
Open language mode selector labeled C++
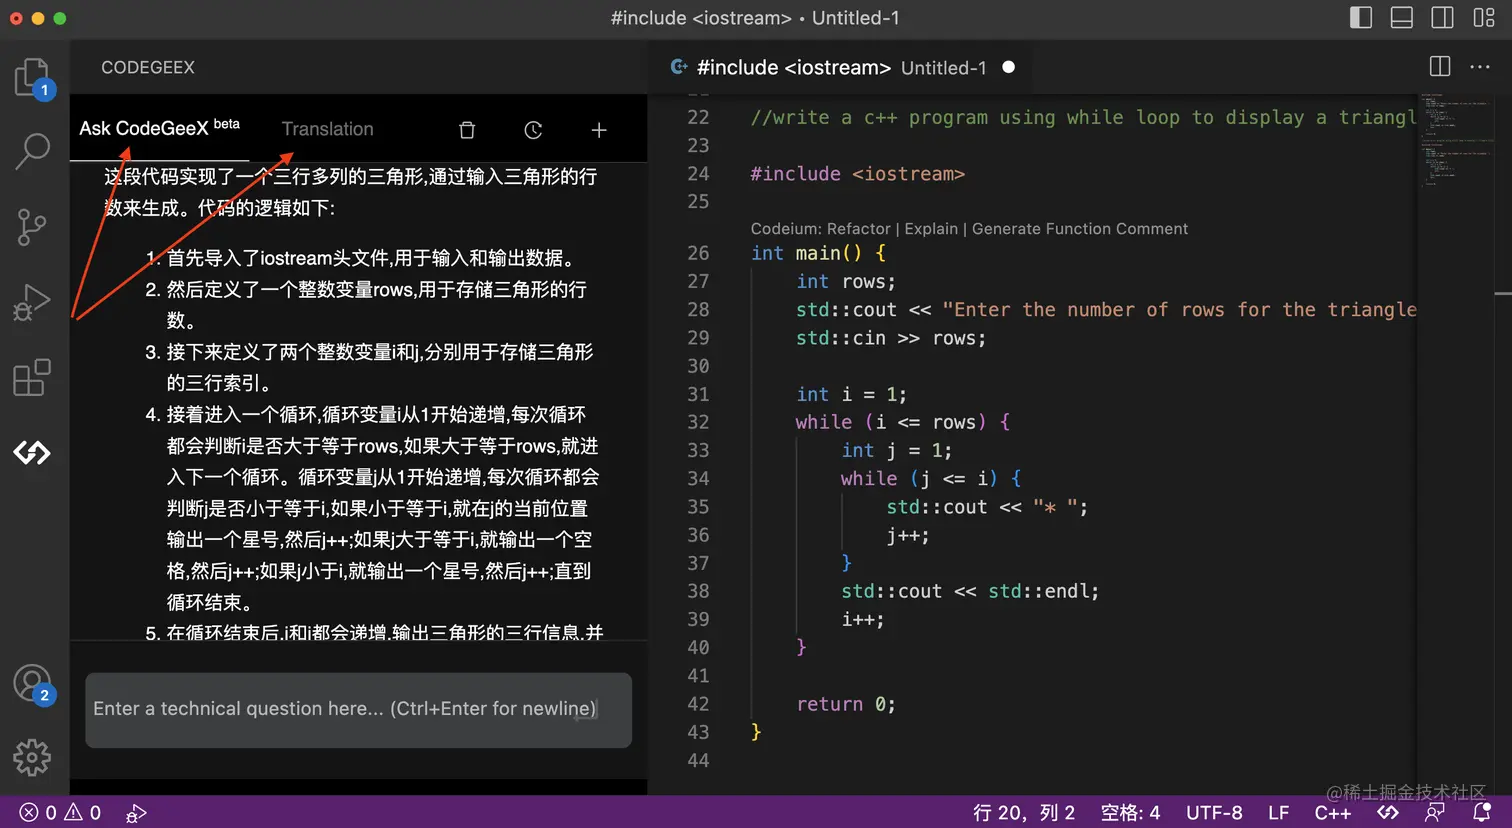click(x=1333, y=812)
